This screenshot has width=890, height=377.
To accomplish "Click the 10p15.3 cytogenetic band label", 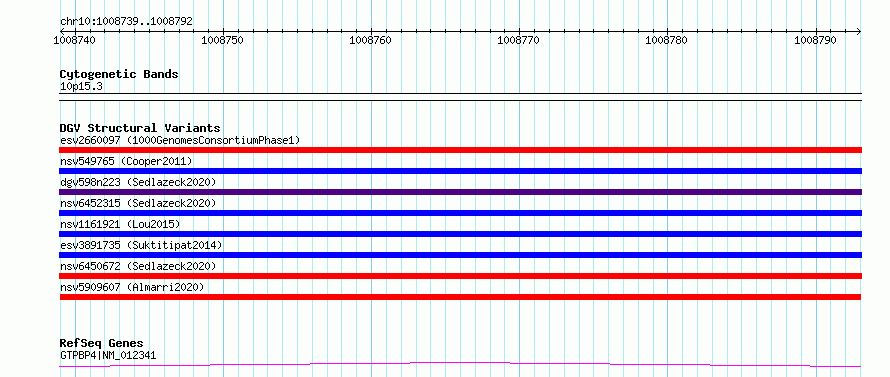I will pos(81,87).
